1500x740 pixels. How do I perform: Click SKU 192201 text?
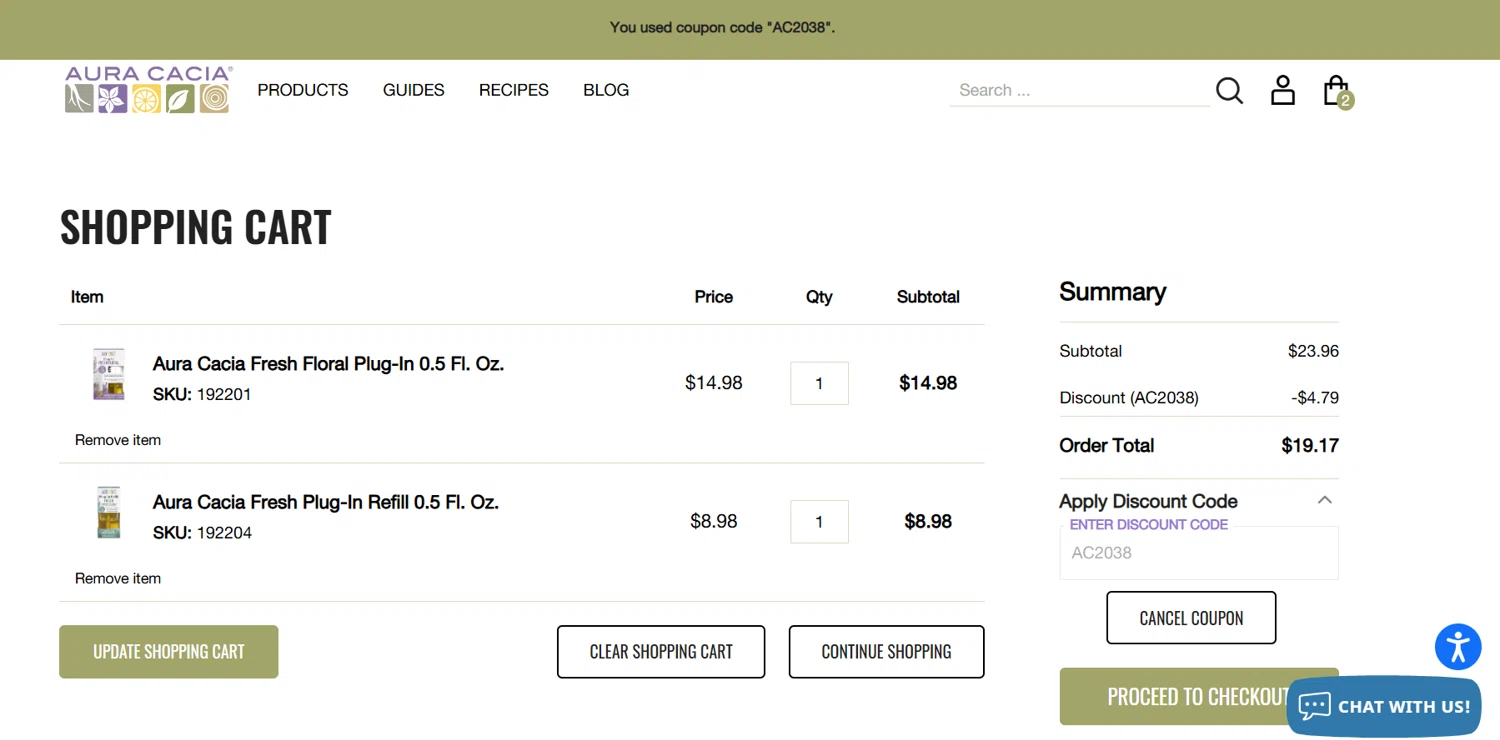(x=202, y=395)
